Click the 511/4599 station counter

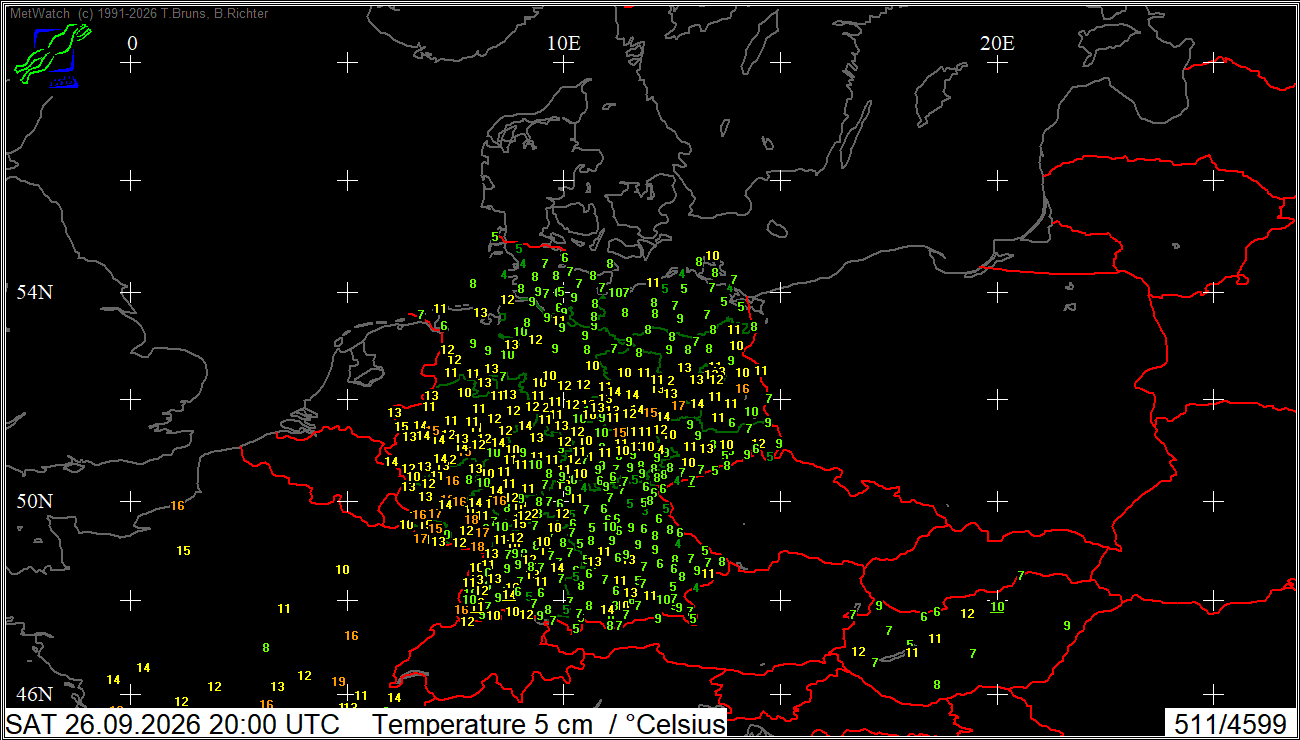[x=1230, y=724]
